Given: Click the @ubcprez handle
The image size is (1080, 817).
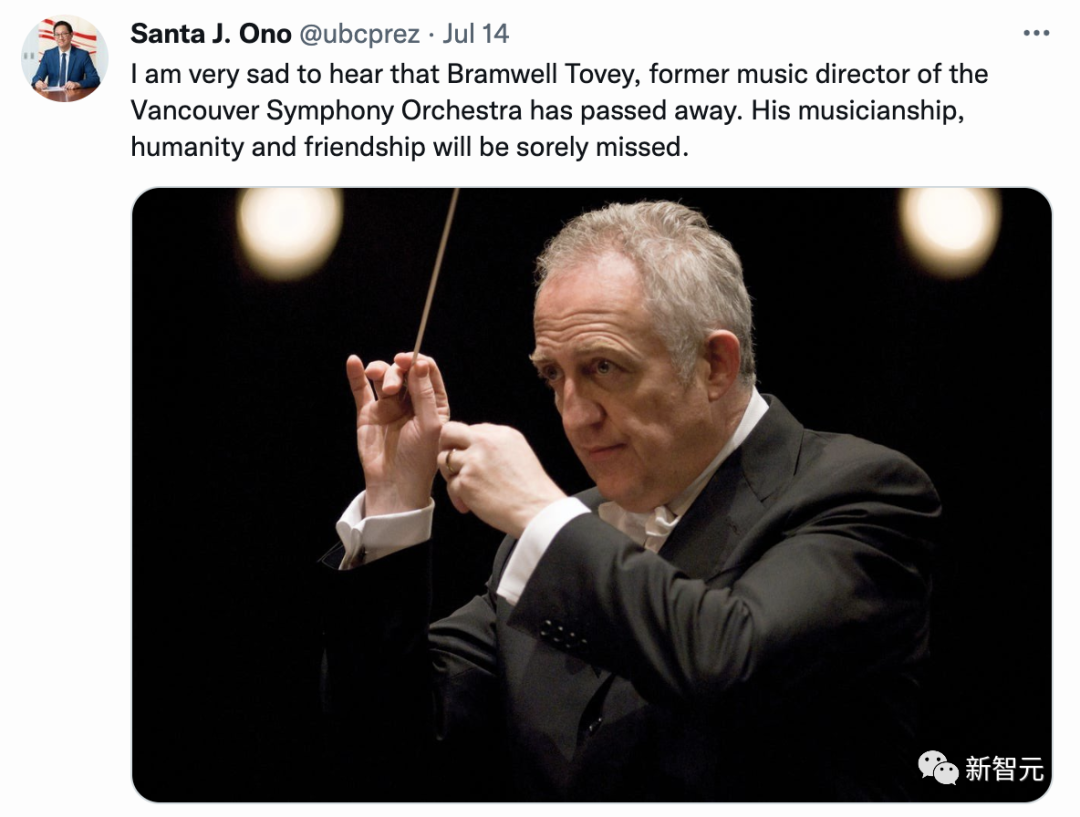Looking at the screenshot, I should [360, 34].
